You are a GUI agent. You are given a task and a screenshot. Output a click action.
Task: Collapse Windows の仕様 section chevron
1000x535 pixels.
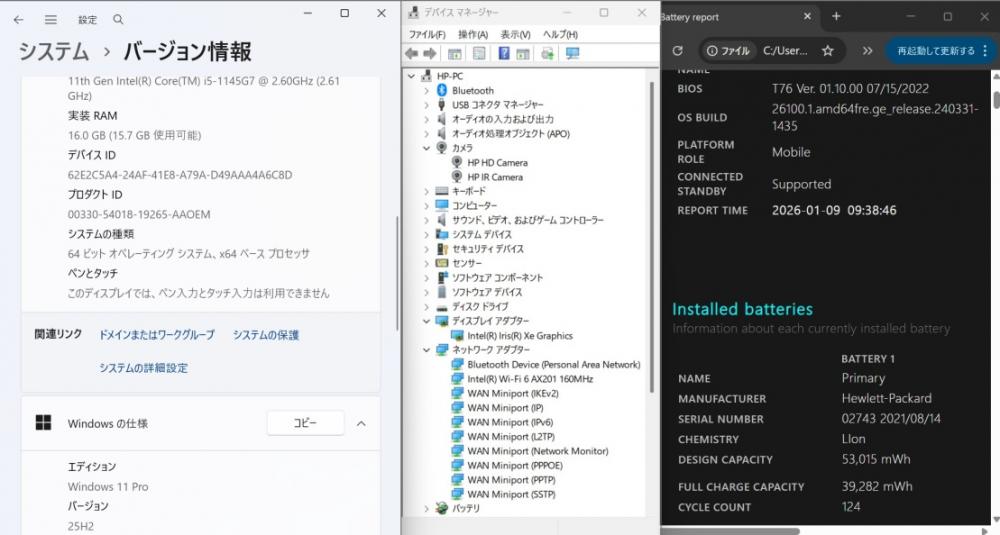click(x=361, y=423)
